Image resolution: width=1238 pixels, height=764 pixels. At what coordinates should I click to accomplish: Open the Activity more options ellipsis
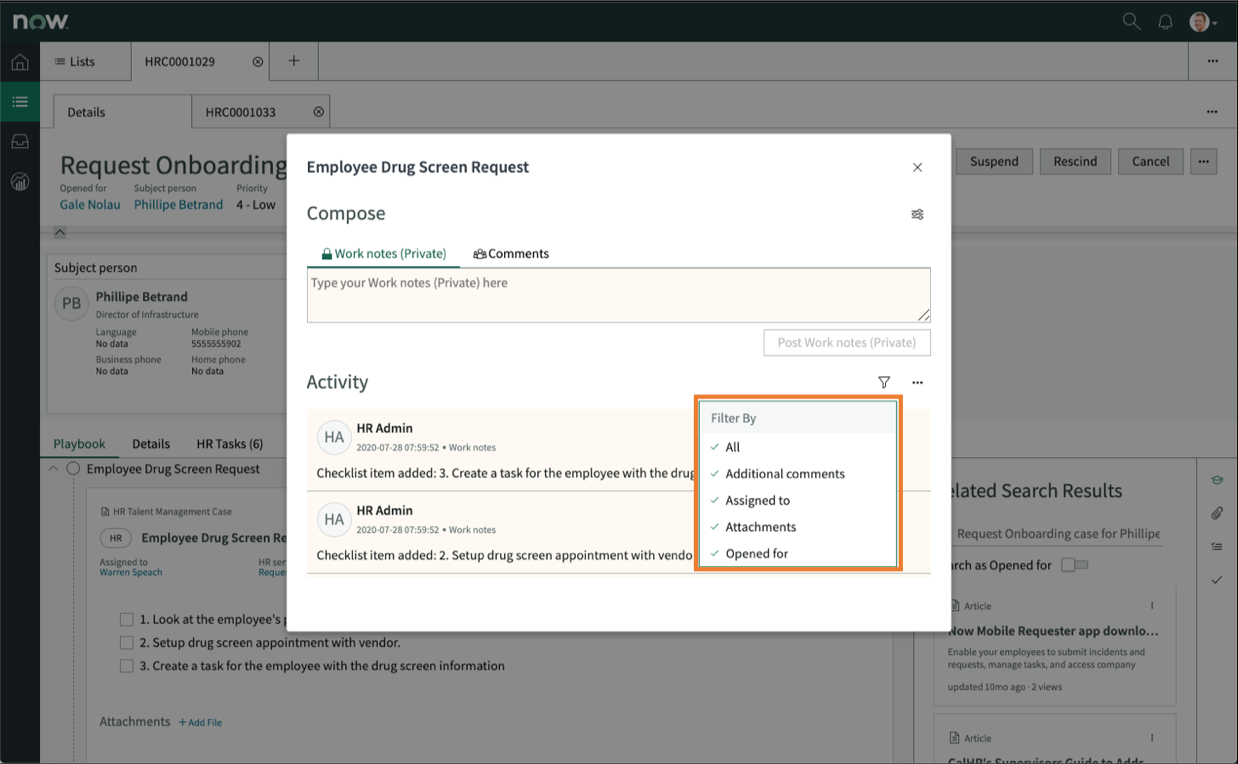pos(917,382)
